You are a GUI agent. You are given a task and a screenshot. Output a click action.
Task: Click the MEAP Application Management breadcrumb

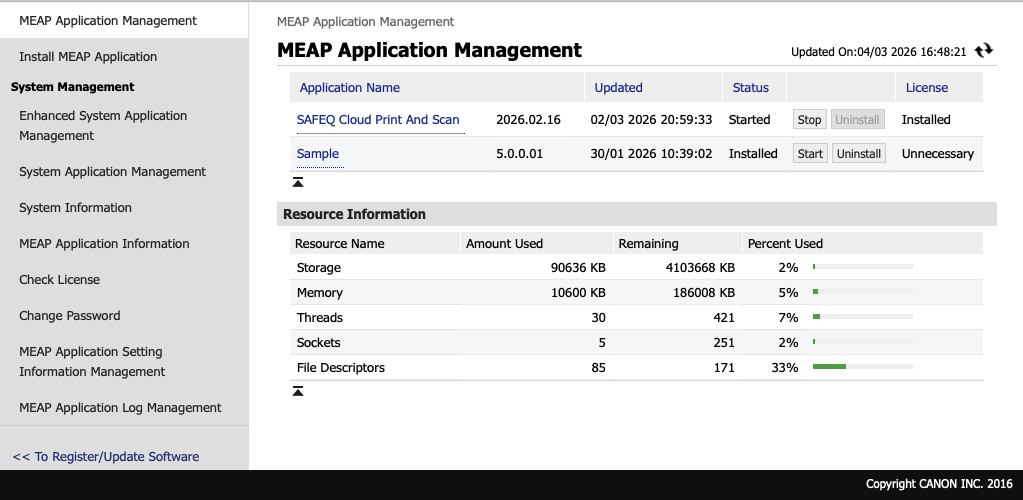[x=365, y=22]
